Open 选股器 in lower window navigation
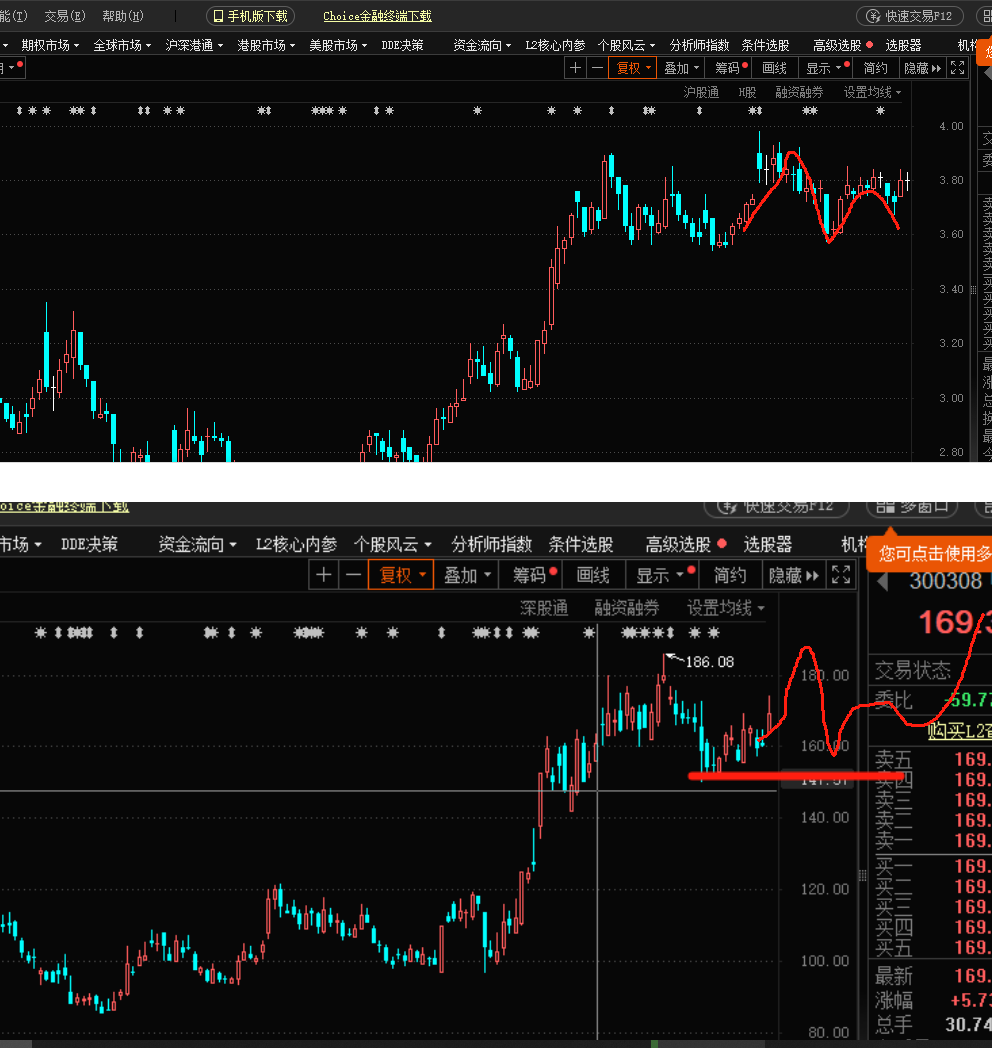 [x=767, y=544]
